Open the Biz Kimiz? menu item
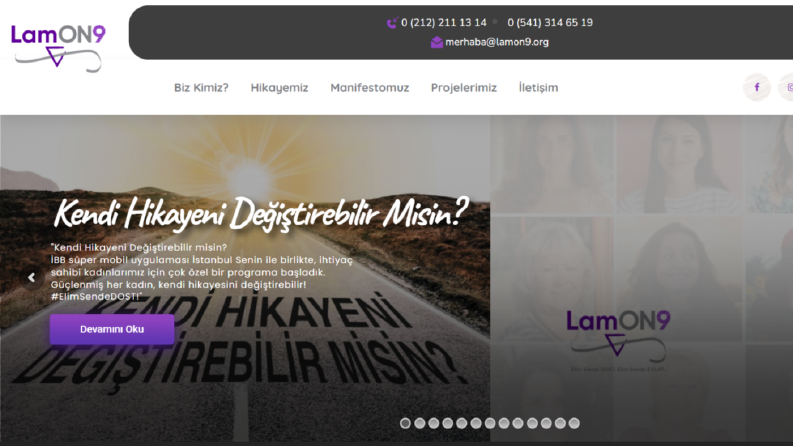 (x=201, y=87)
